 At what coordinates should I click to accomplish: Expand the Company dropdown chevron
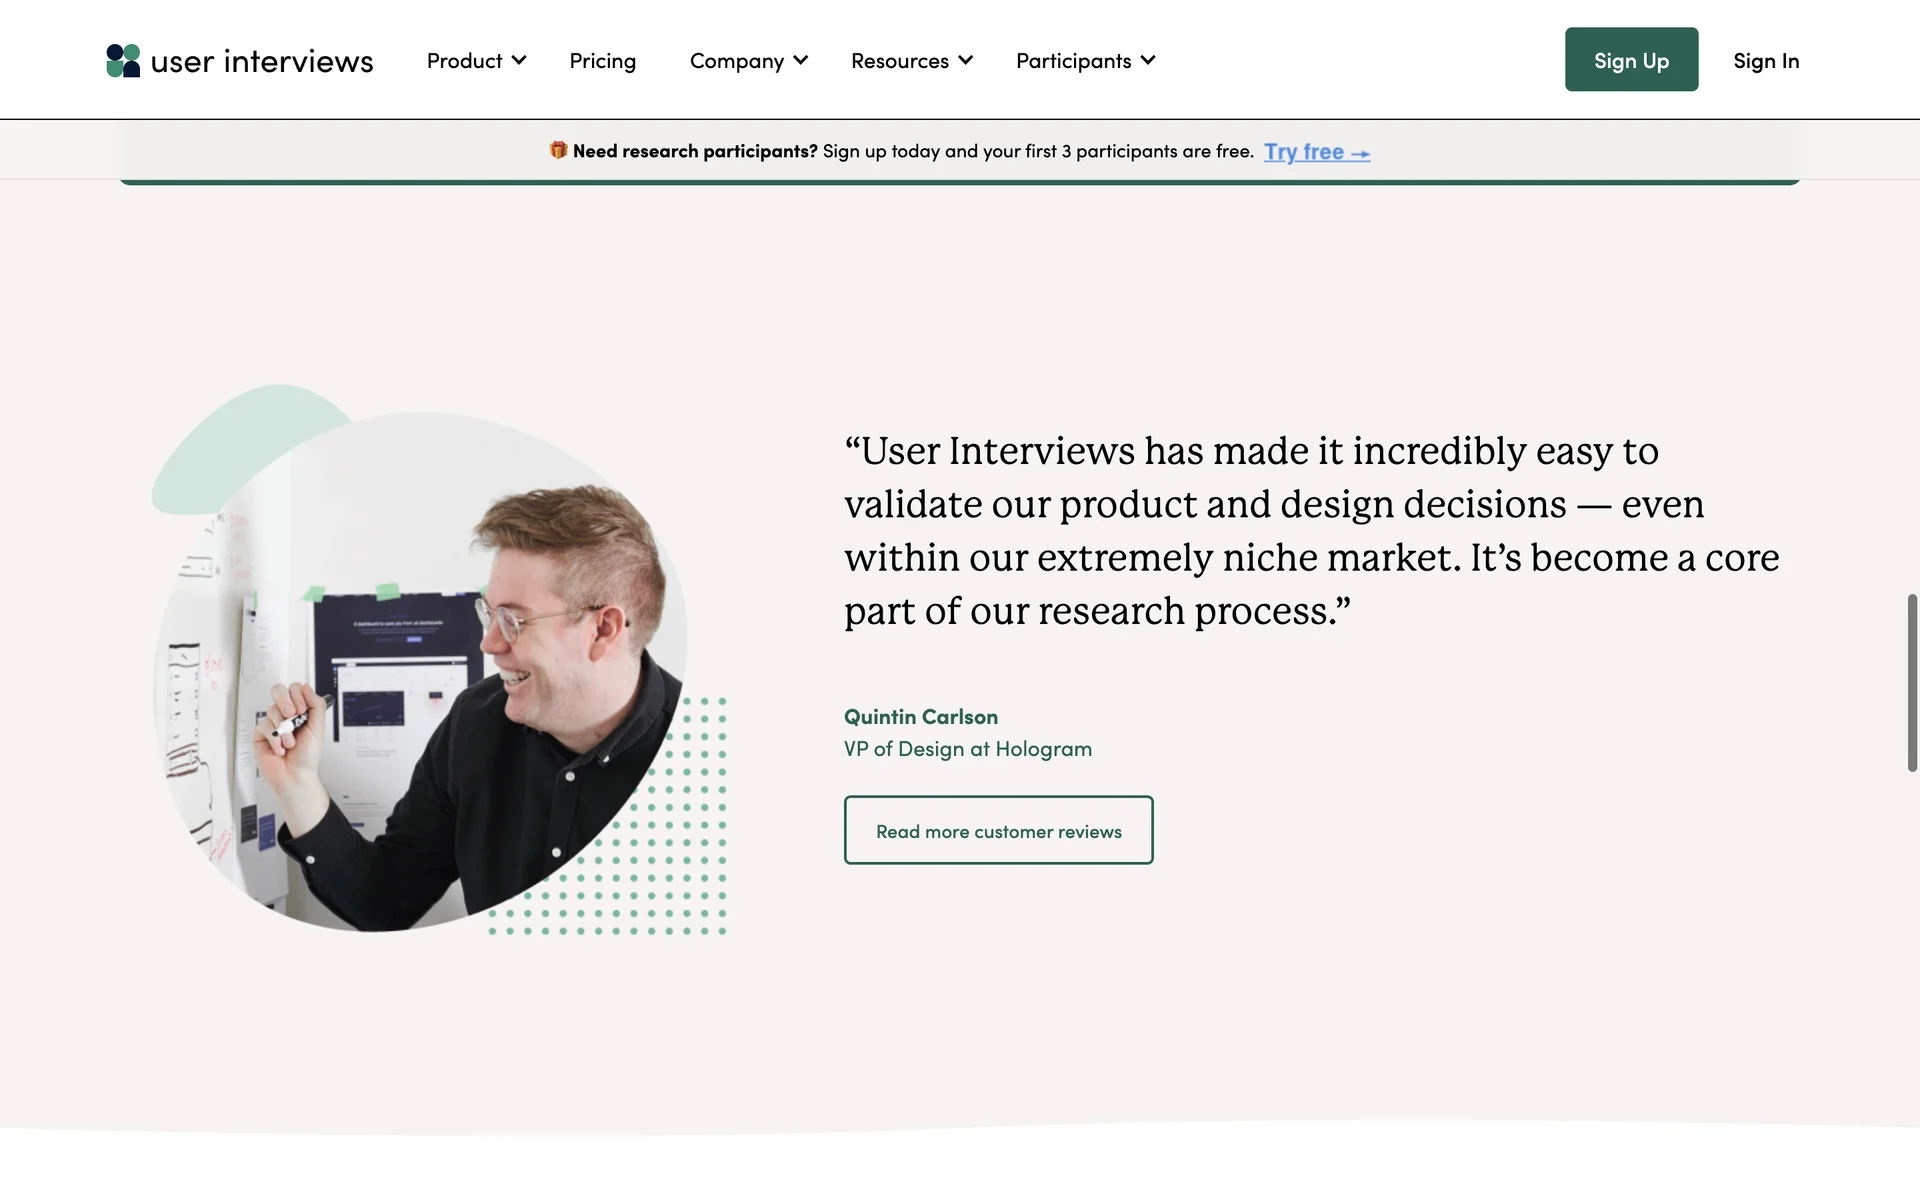coord(801,60)
